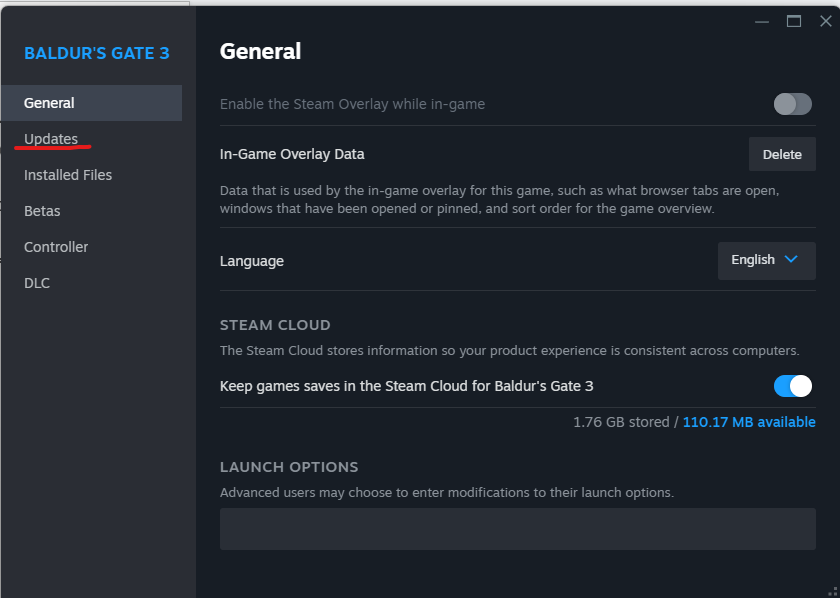This screenshot has width=840, height=598.
Task: Maximize the properties window
Action: [793, 21]
